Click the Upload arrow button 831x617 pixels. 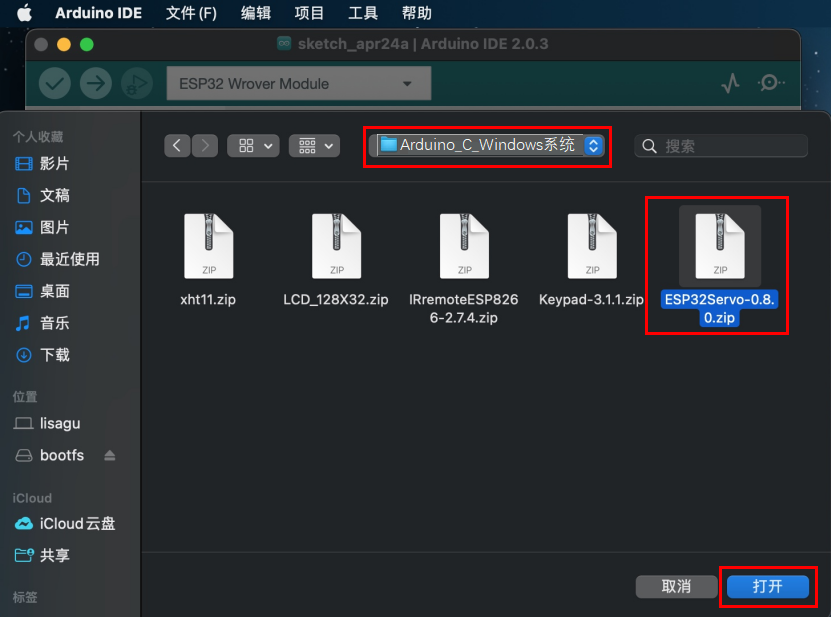pos(95,84)
